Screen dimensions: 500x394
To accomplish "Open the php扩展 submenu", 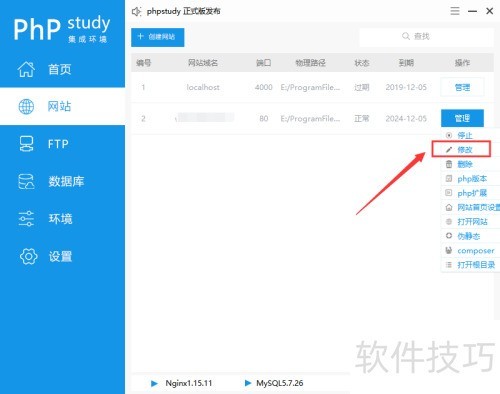I will [x=470, y=193].
